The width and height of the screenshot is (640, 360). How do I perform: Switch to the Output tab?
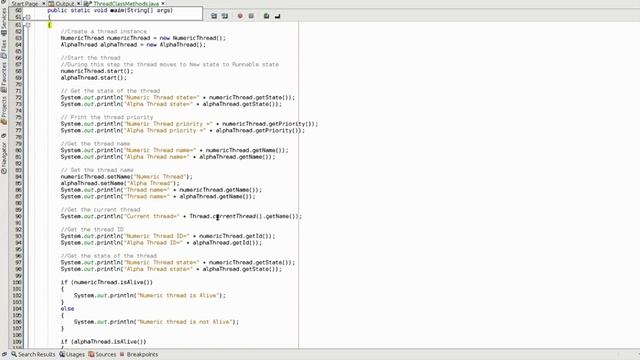(65, 3)
